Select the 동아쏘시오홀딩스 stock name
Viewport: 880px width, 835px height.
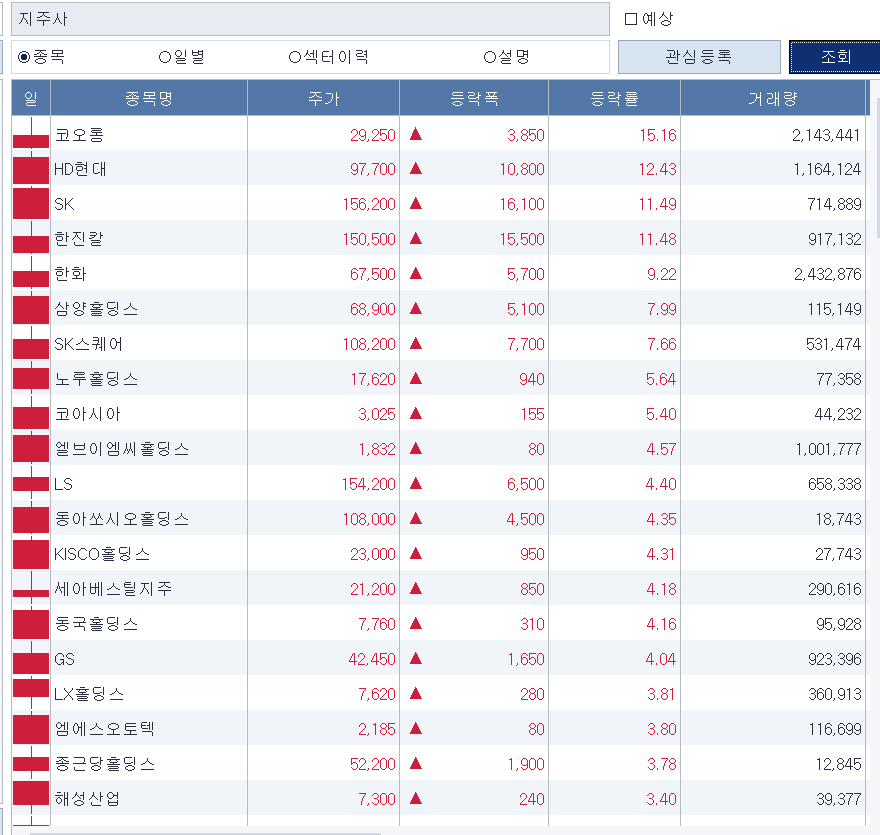pos(121,519)
